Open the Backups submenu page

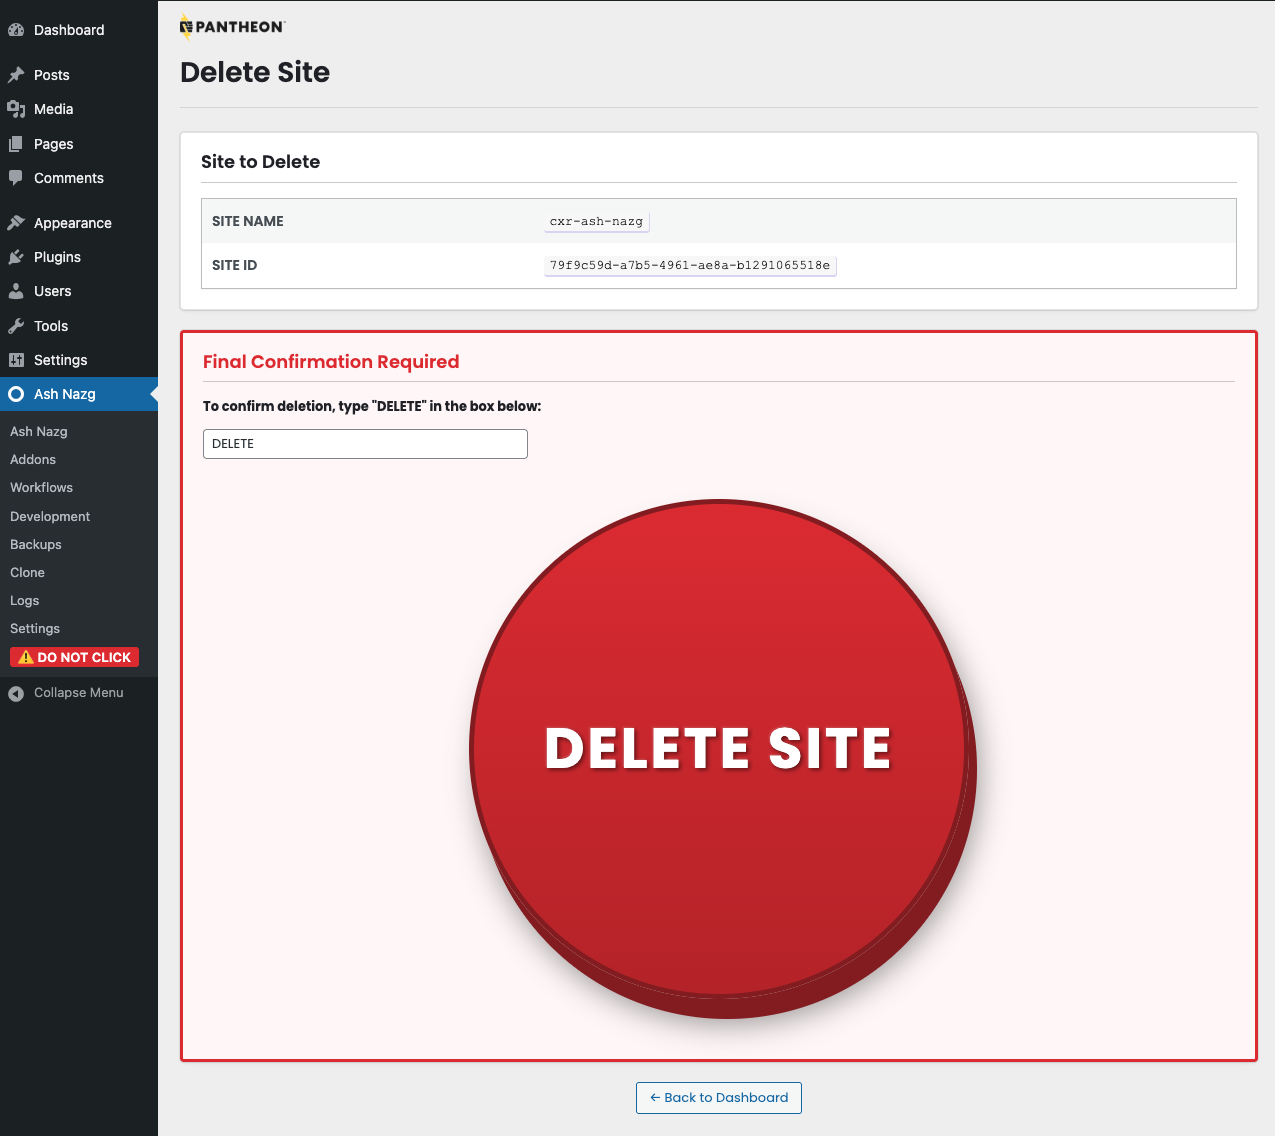pyautogui.click(x=36, y=544)
